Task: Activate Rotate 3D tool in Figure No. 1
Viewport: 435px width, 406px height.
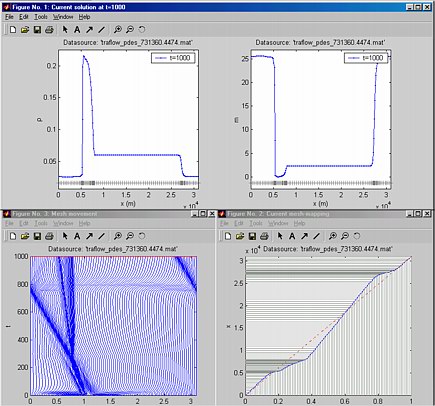Action: click(142, 30)
